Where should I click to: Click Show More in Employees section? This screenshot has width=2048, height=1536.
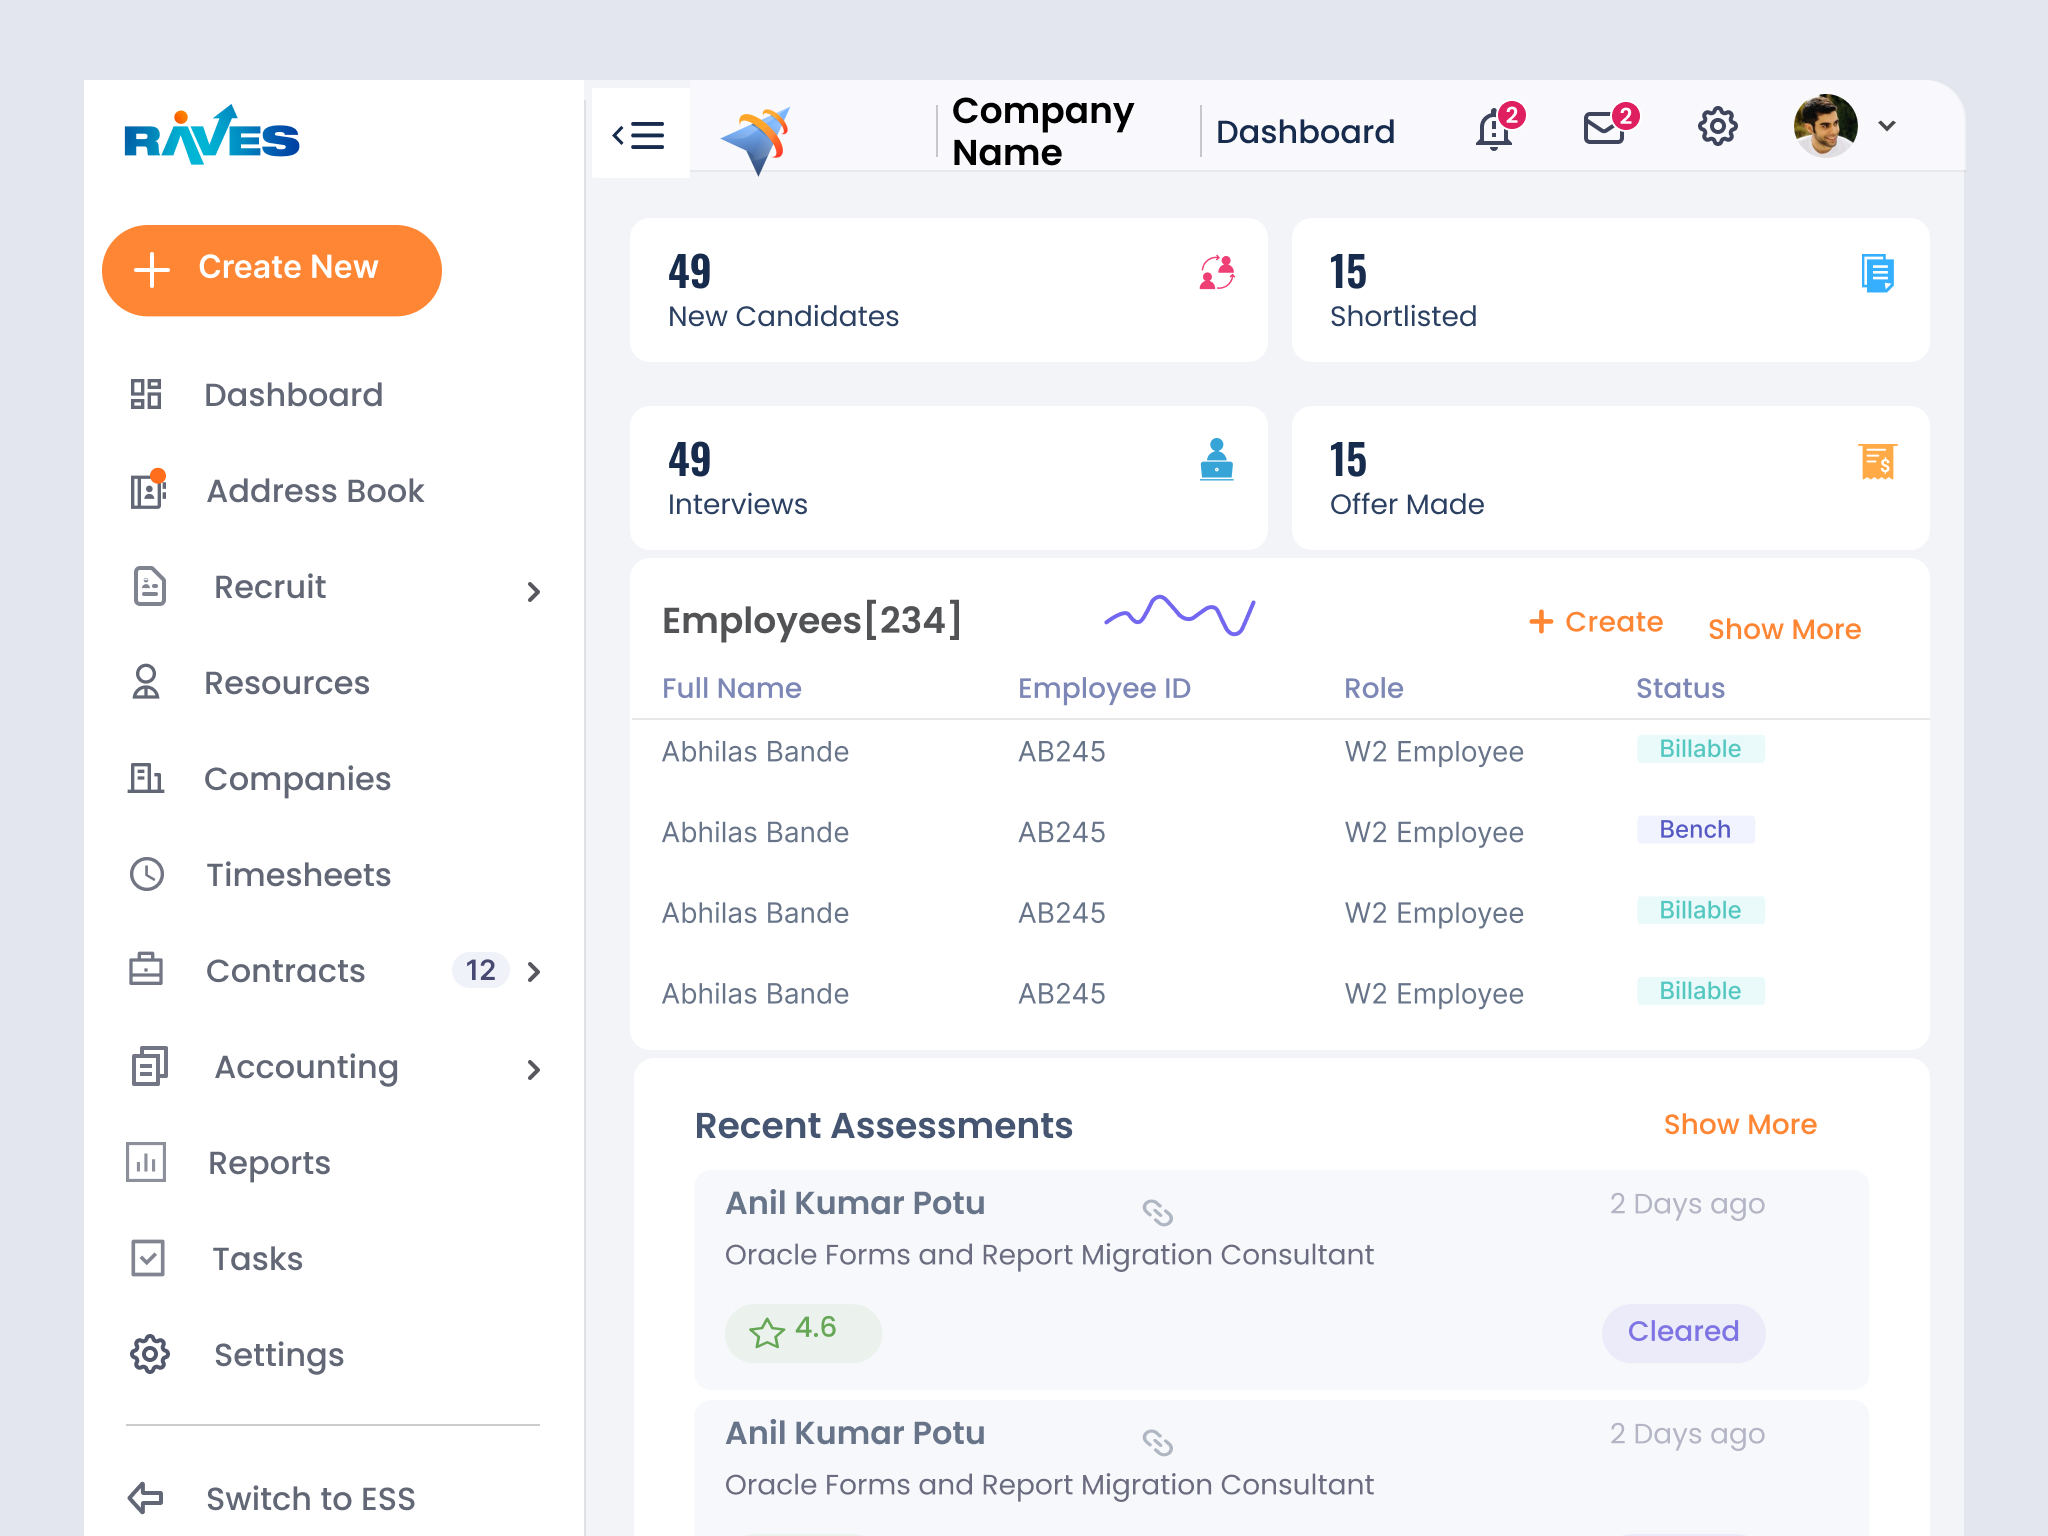click(1784, 629)
